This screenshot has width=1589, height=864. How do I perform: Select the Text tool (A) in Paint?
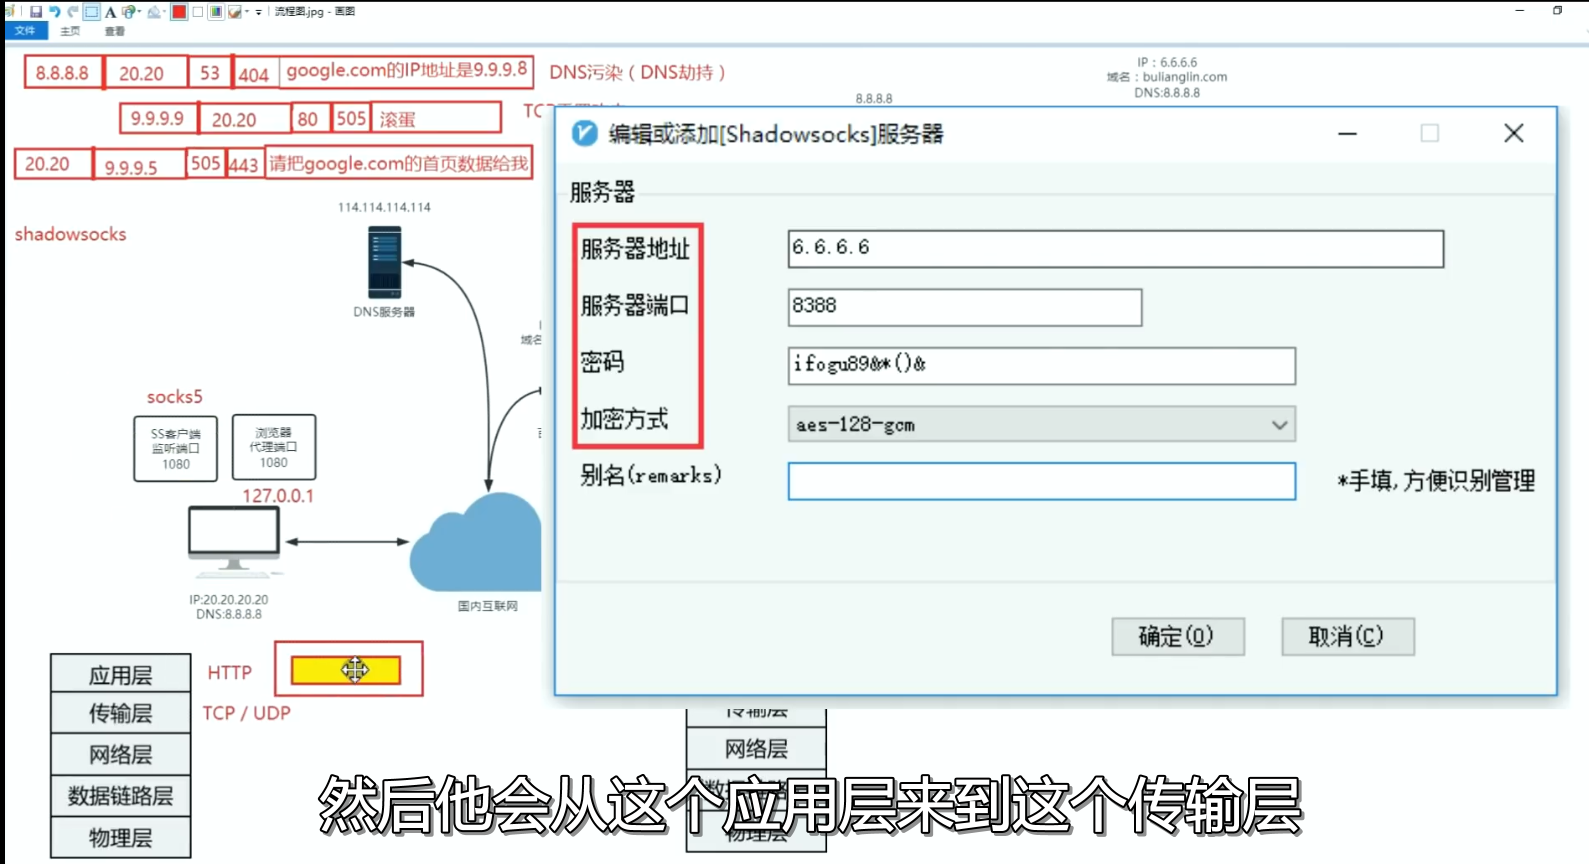(x=110, y=12)
